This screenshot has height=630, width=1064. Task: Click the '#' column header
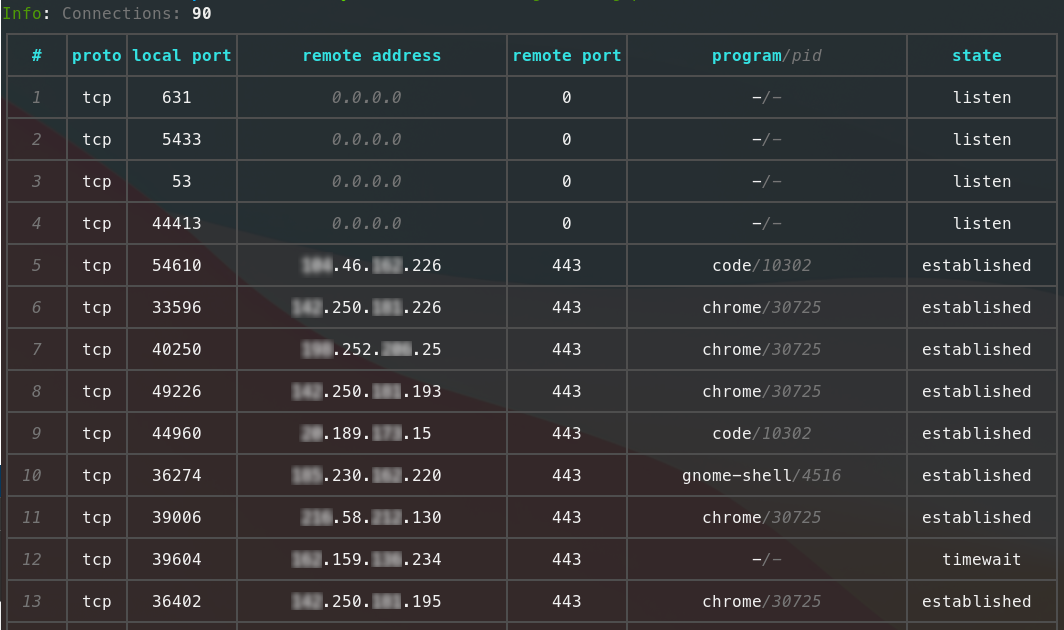point(37,56)
